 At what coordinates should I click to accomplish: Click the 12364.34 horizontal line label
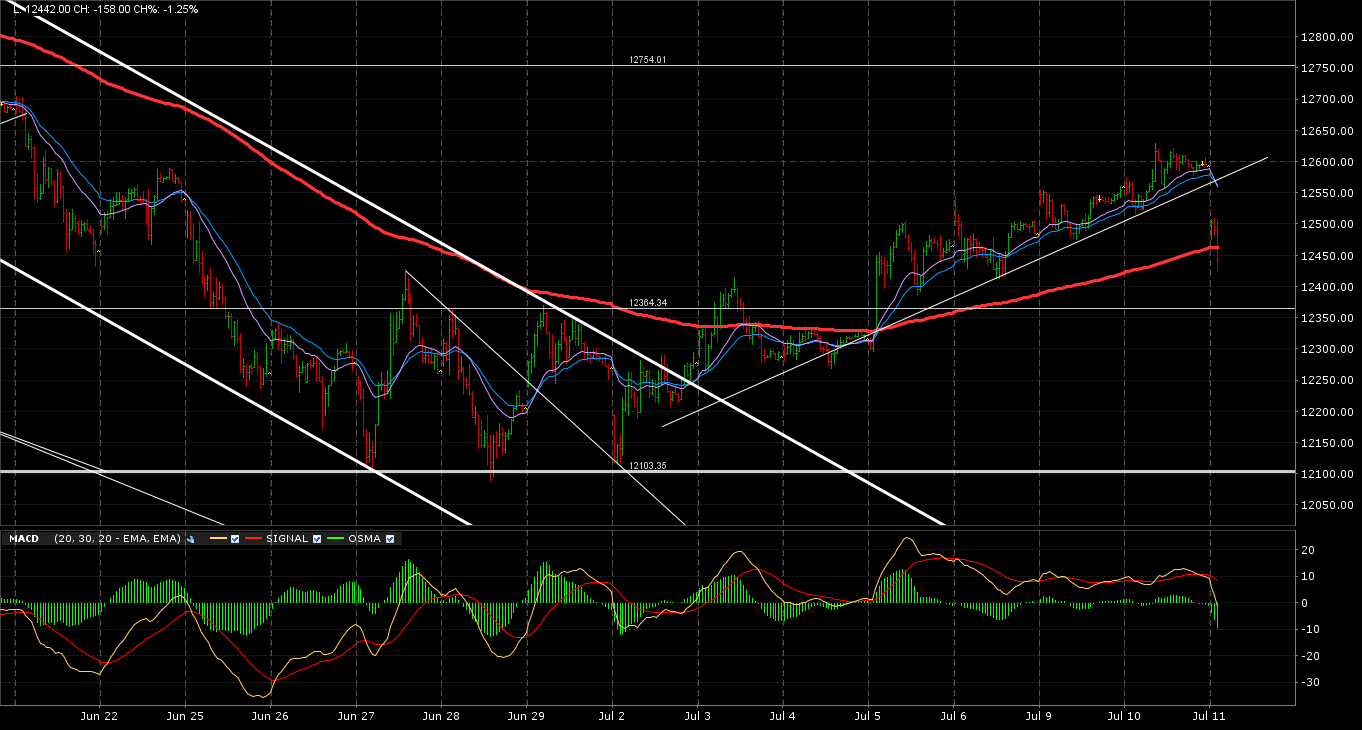pos(647,303)
